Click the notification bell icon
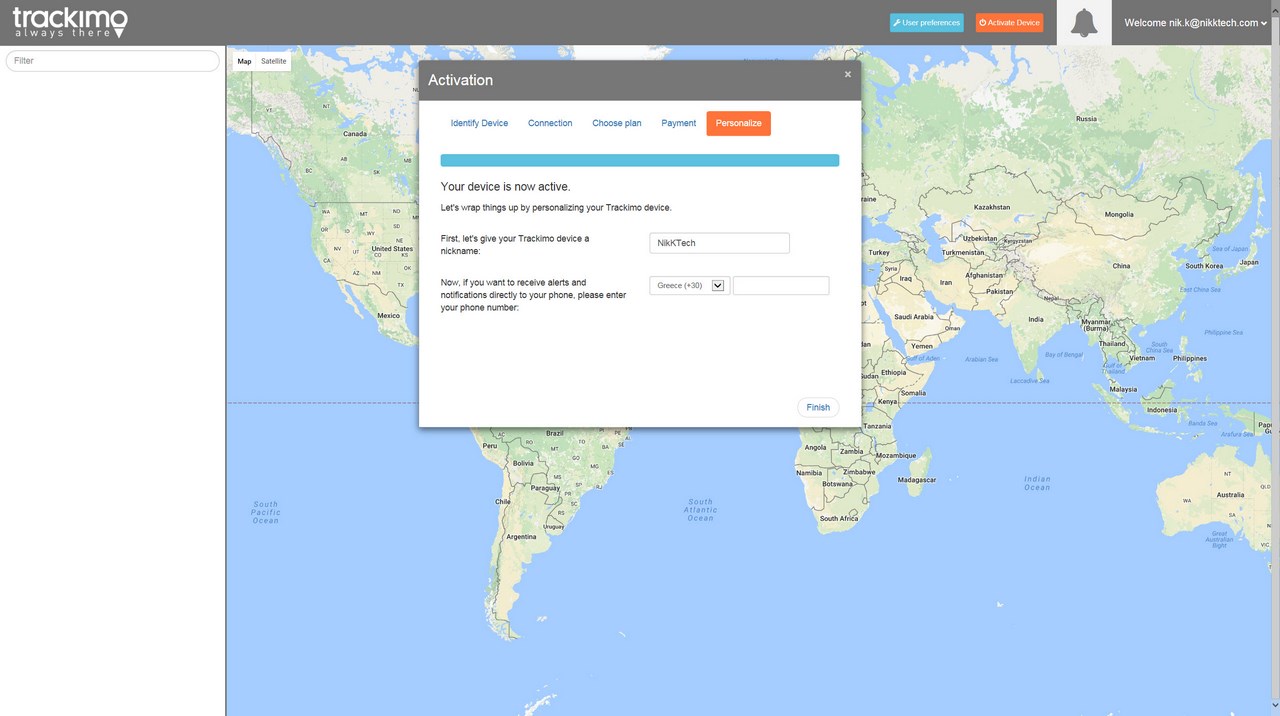 pos(1084,23)
